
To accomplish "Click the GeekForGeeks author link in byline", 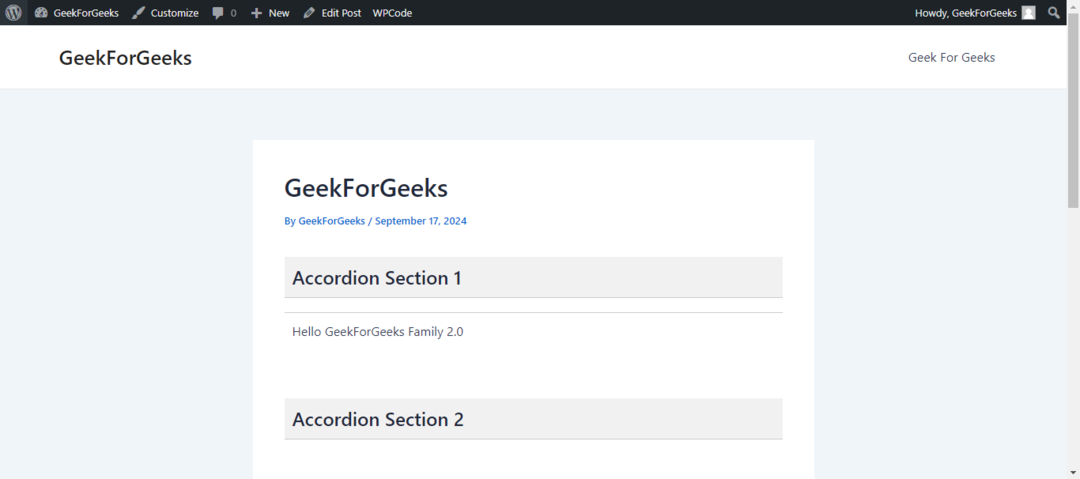I will 331,221.
